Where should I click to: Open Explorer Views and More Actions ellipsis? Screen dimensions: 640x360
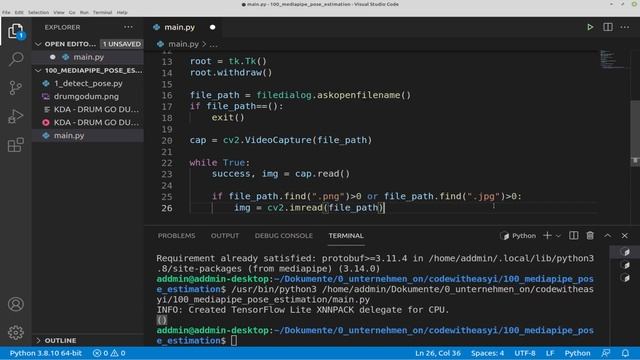[128, 27]
